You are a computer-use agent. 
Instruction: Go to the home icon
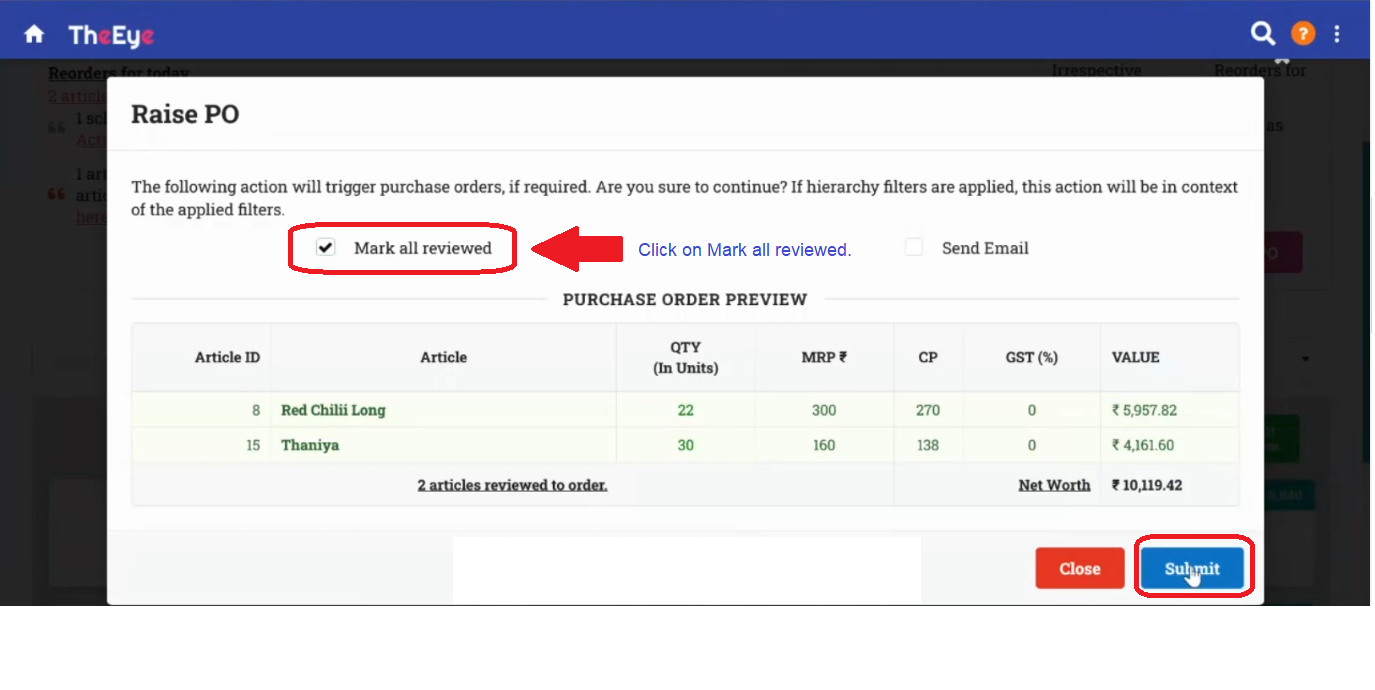[x=34, y=34]
